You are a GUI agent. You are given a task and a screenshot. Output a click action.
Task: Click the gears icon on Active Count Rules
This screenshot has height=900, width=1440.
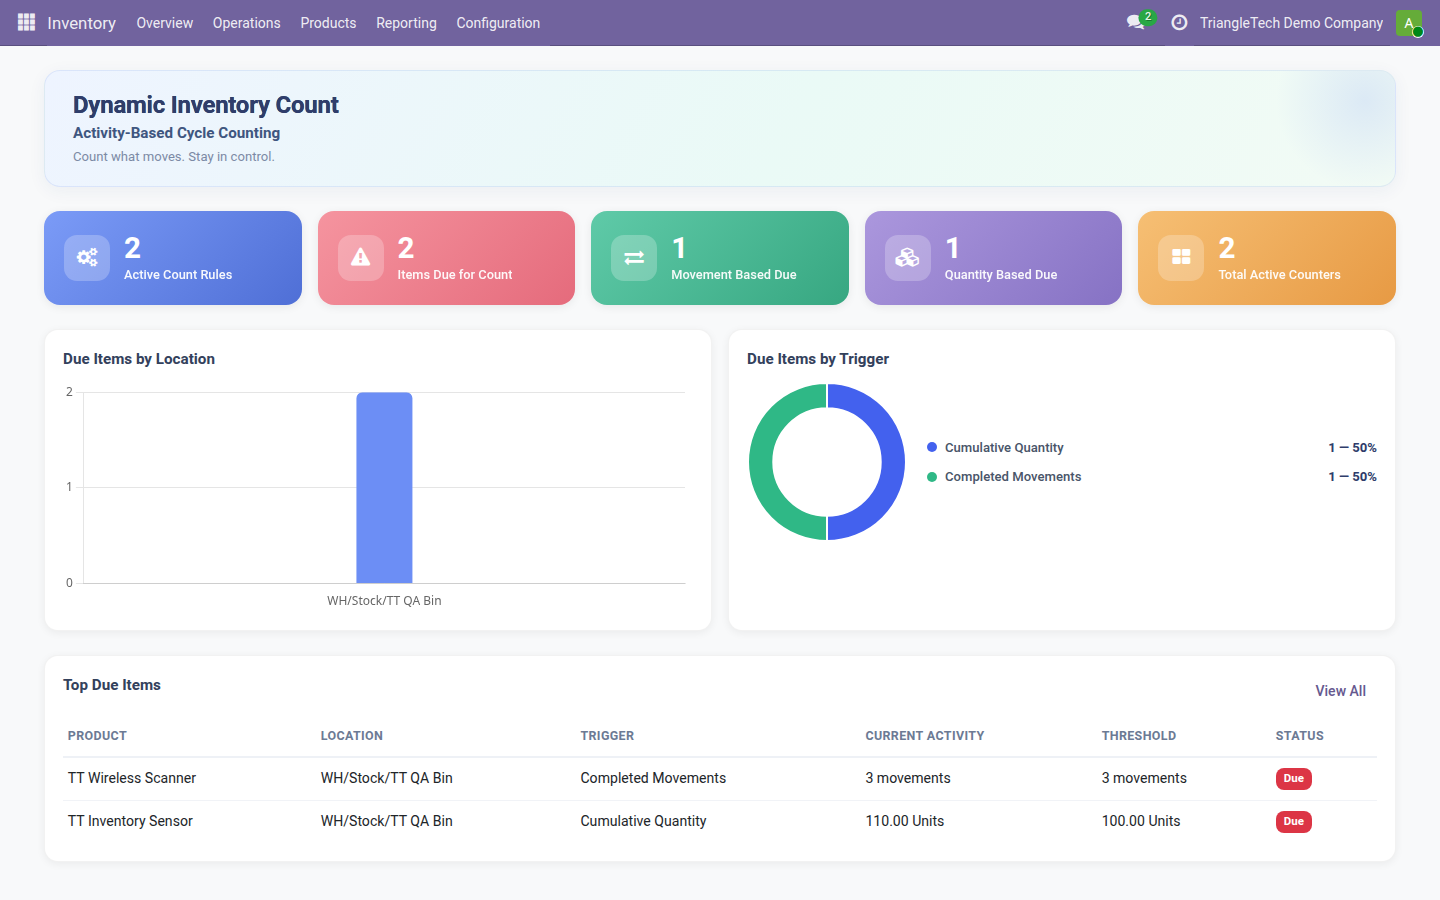pos(87,258)
